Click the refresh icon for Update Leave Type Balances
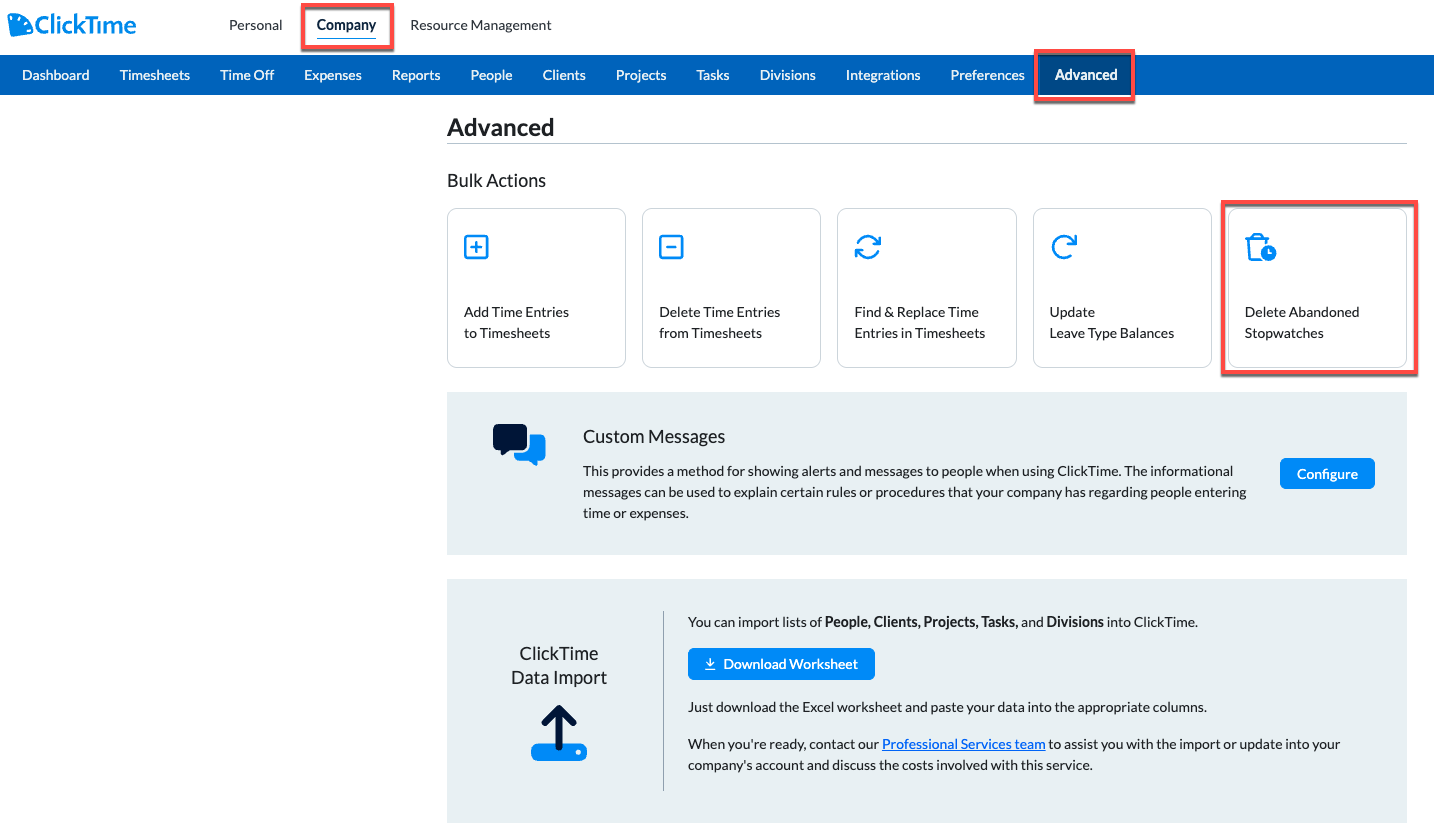Screen dimensions: 1434x840 coord(1063,247)
